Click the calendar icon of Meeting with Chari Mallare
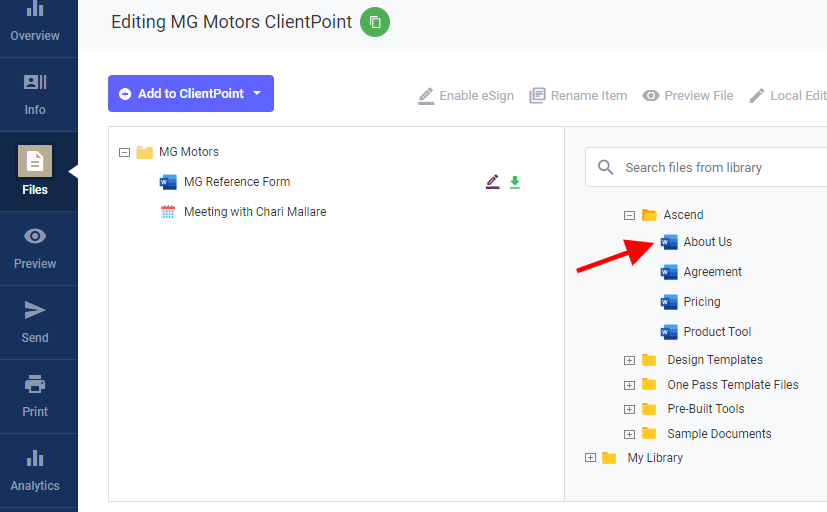 (168, 212)
